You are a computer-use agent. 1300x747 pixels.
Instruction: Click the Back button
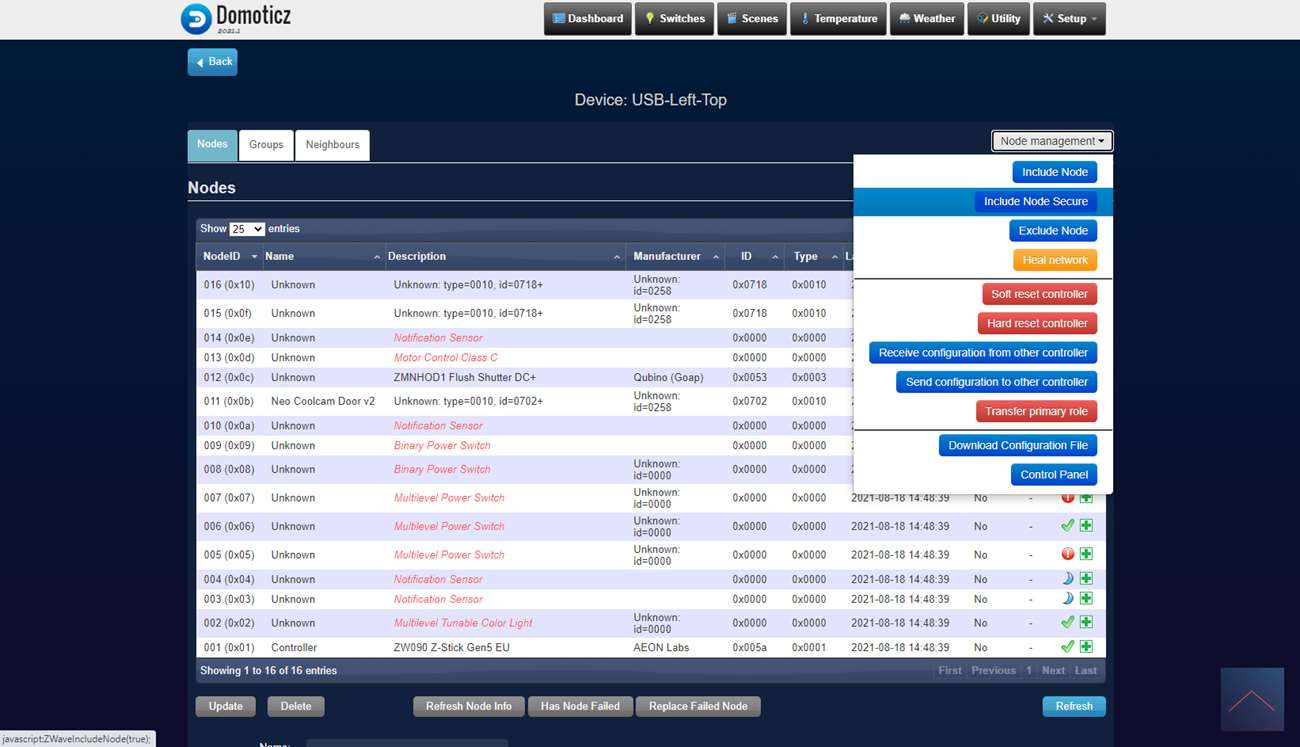point(212,62)
